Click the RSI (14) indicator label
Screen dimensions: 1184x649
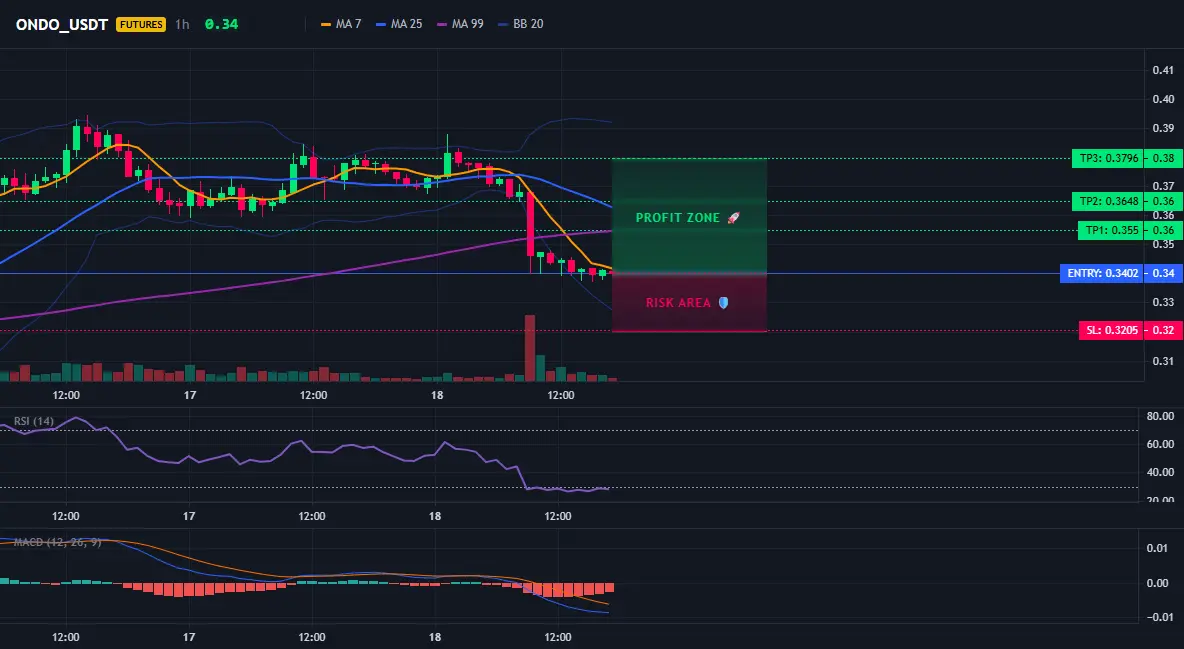34,421
